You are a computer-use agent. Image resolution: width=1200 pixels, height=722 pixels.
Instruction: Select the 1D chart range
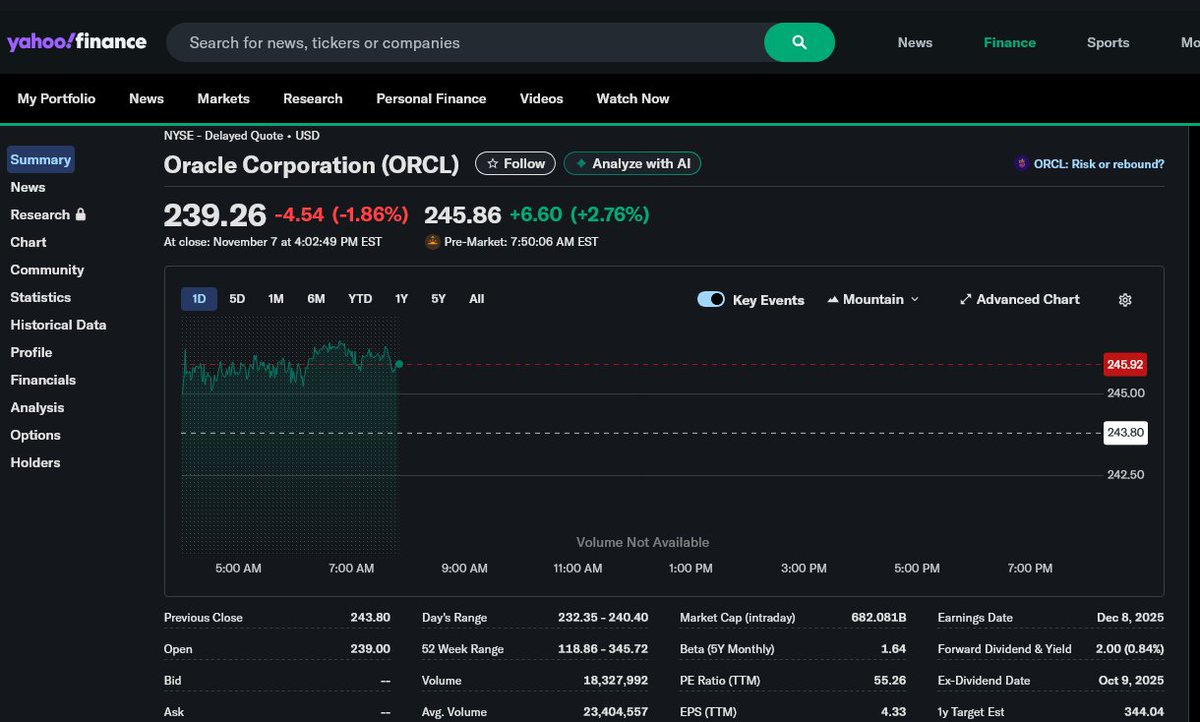pyautogui.click(x=199, y=298)
